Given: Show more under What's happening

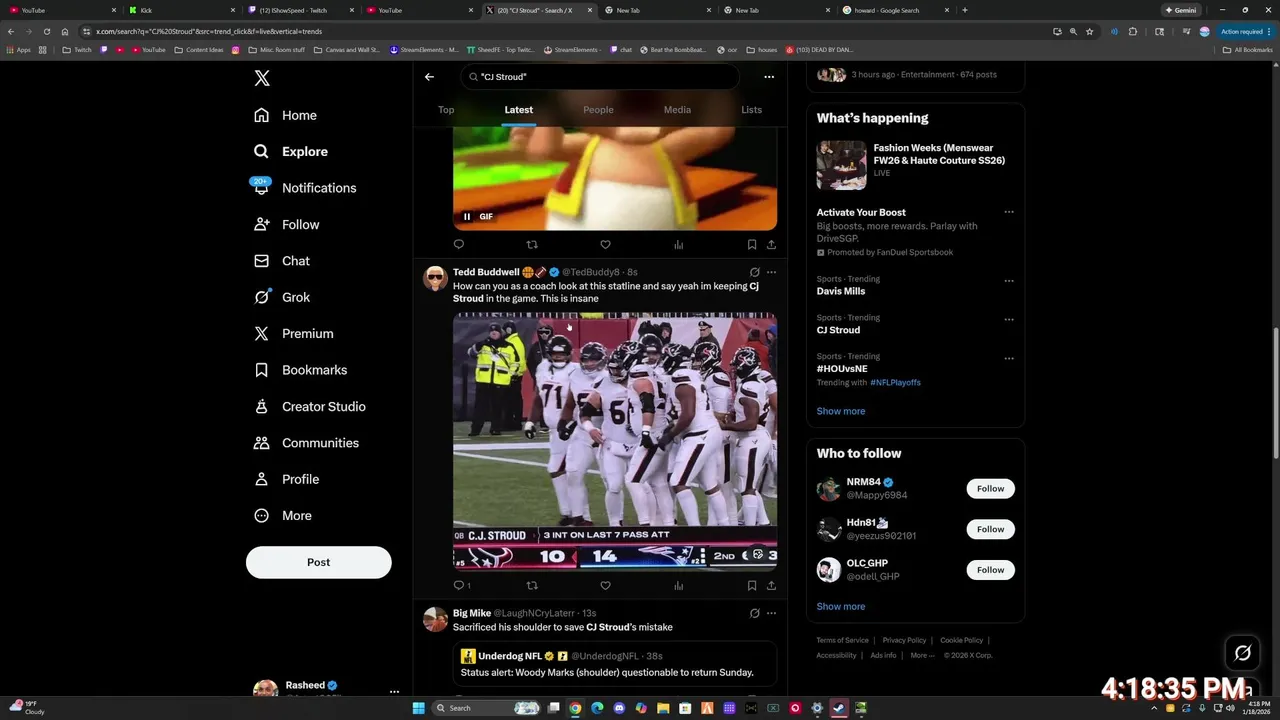Looking at the screenshot, I should [x=841, y=411].
